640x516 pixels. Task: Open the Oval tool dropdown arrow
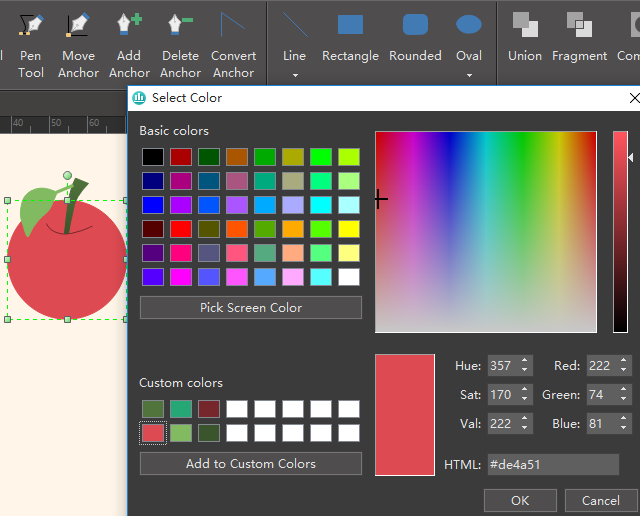469,75
